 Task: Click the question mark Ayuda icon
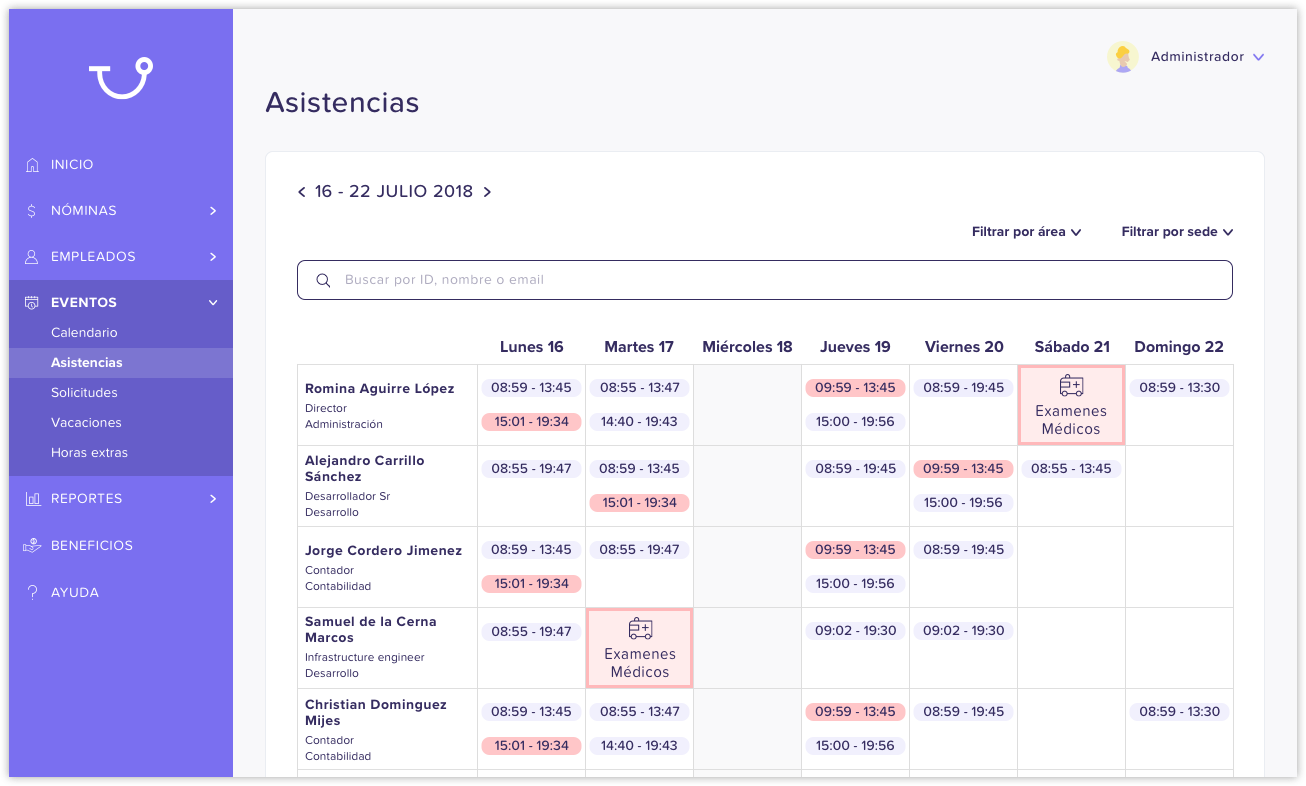32,593
